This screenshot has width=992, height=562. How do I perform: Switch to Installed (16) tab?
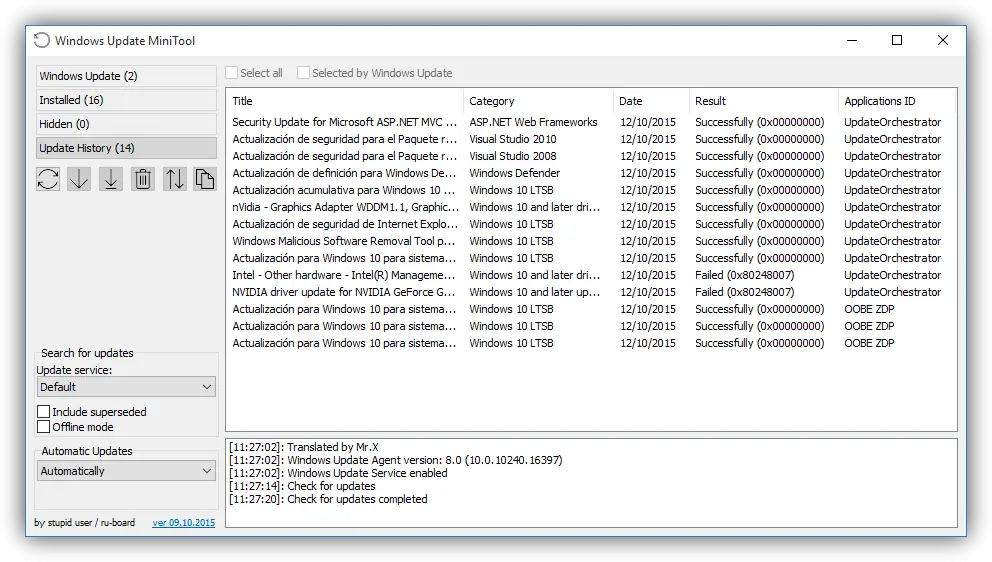[x=126, y=100]
